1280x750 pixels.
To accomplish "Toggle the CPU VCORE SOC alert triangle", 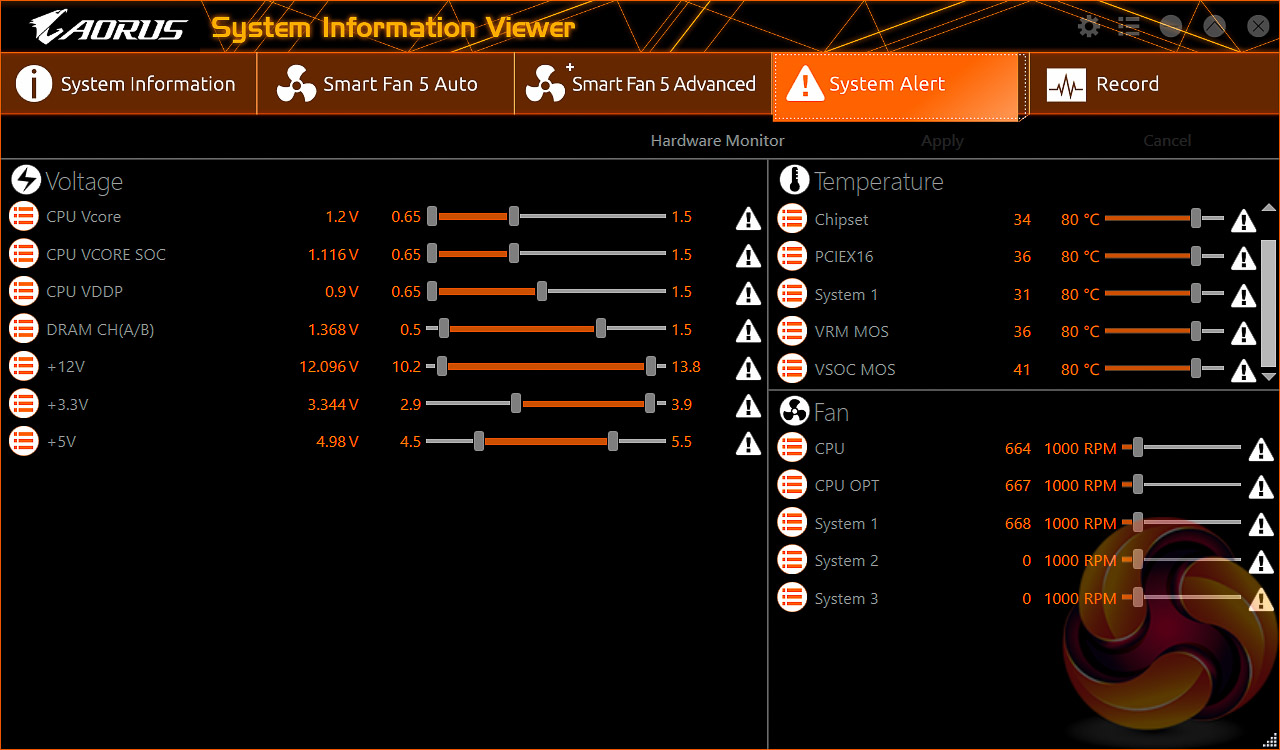I will coord(748,256).
